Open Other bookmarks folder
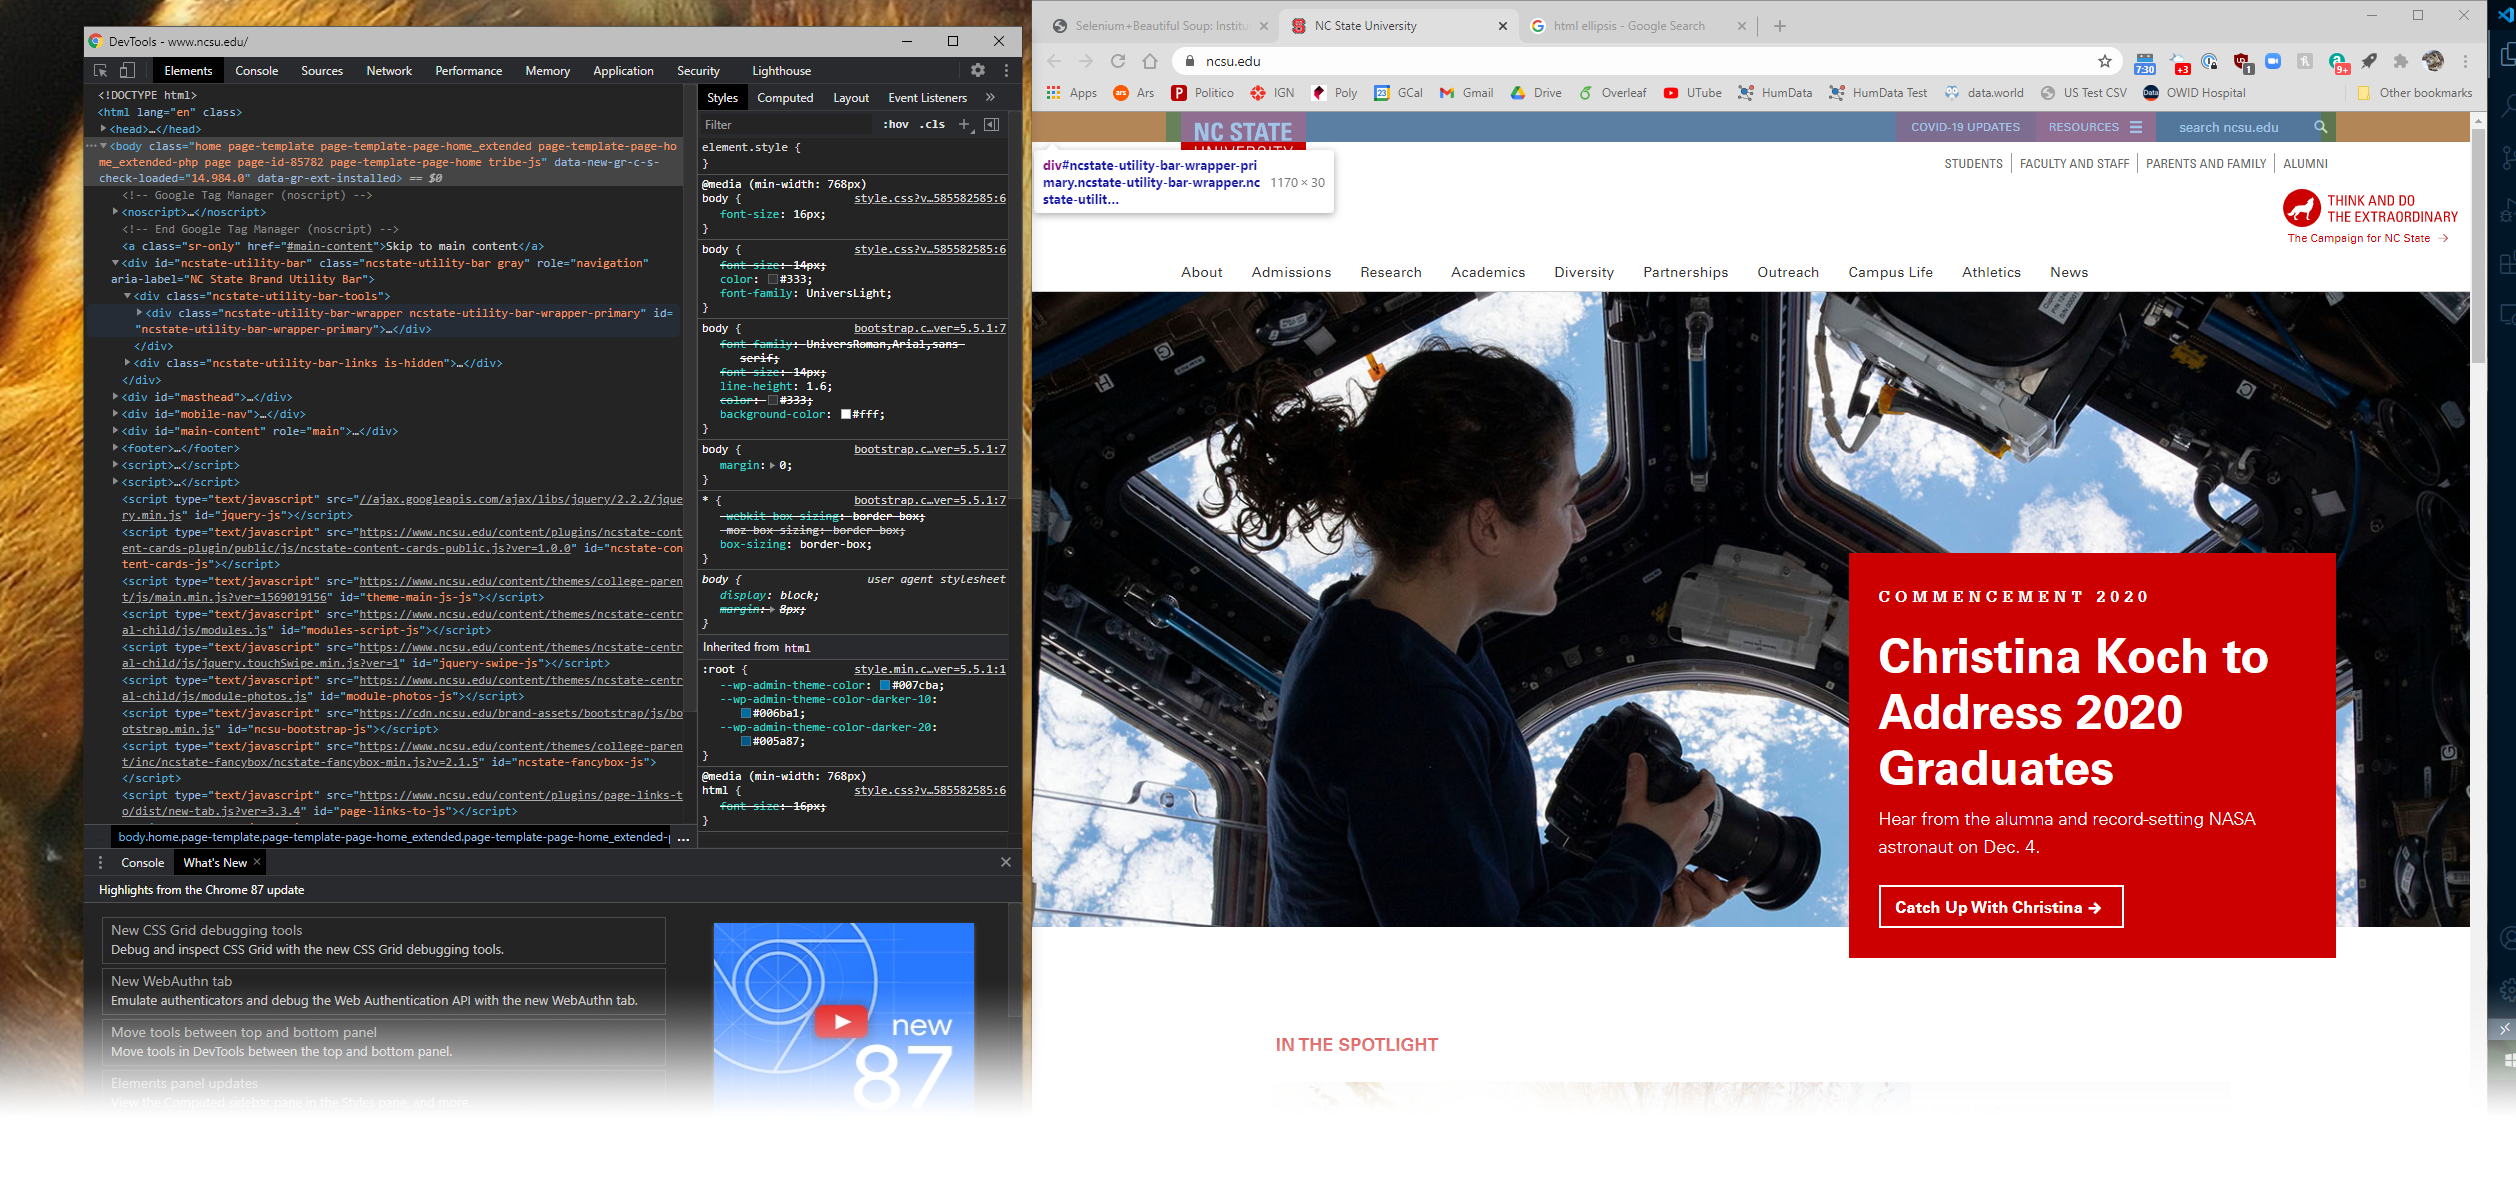Viewport: 2516px width, 1200px height. [2414, 93]
